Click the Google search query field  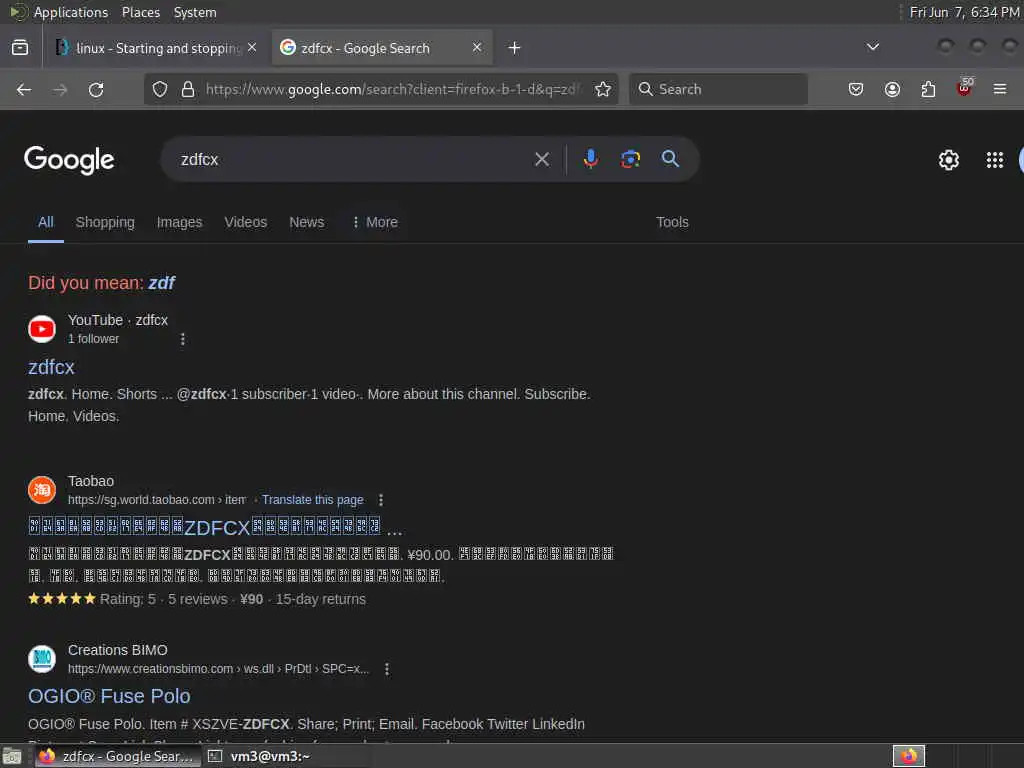(353, 159)
